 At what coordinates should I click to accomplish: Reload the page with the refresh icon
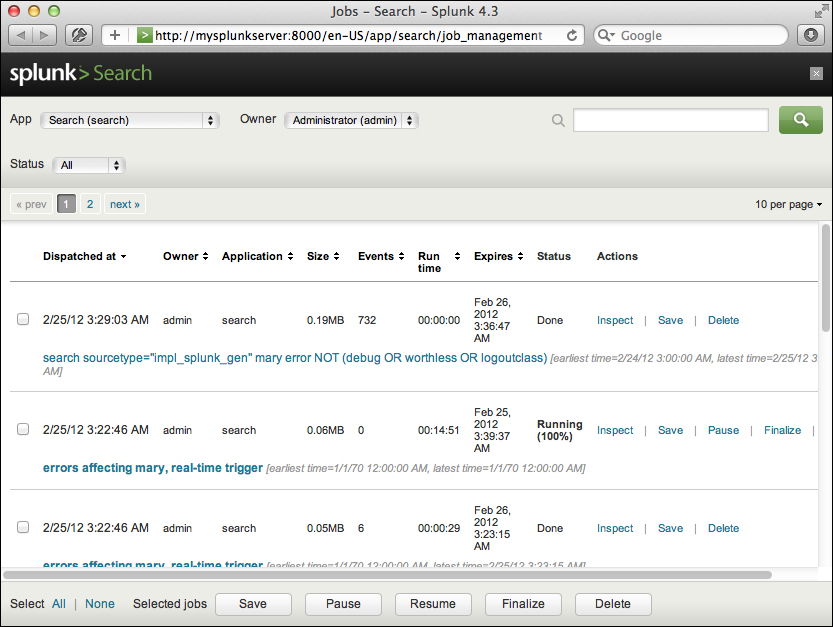coord(572,36)
